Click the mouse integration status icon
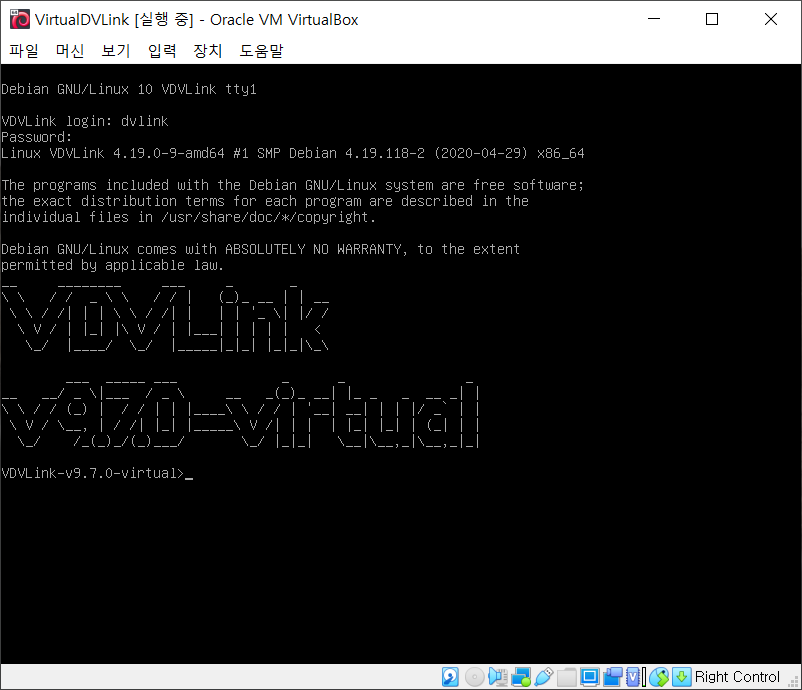 pyautogui.click(x=659, y=677)
